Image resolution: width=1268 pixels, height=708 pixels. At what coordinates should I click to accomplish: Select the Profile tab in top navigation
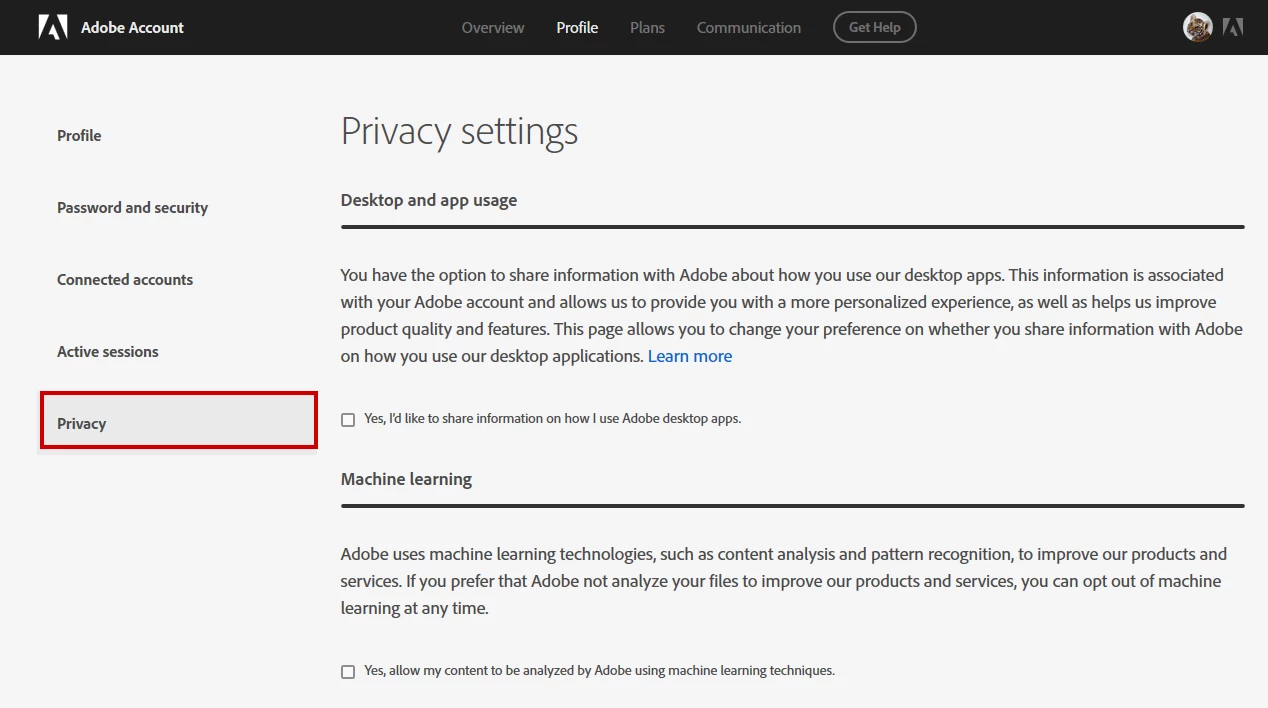[577, 27]
